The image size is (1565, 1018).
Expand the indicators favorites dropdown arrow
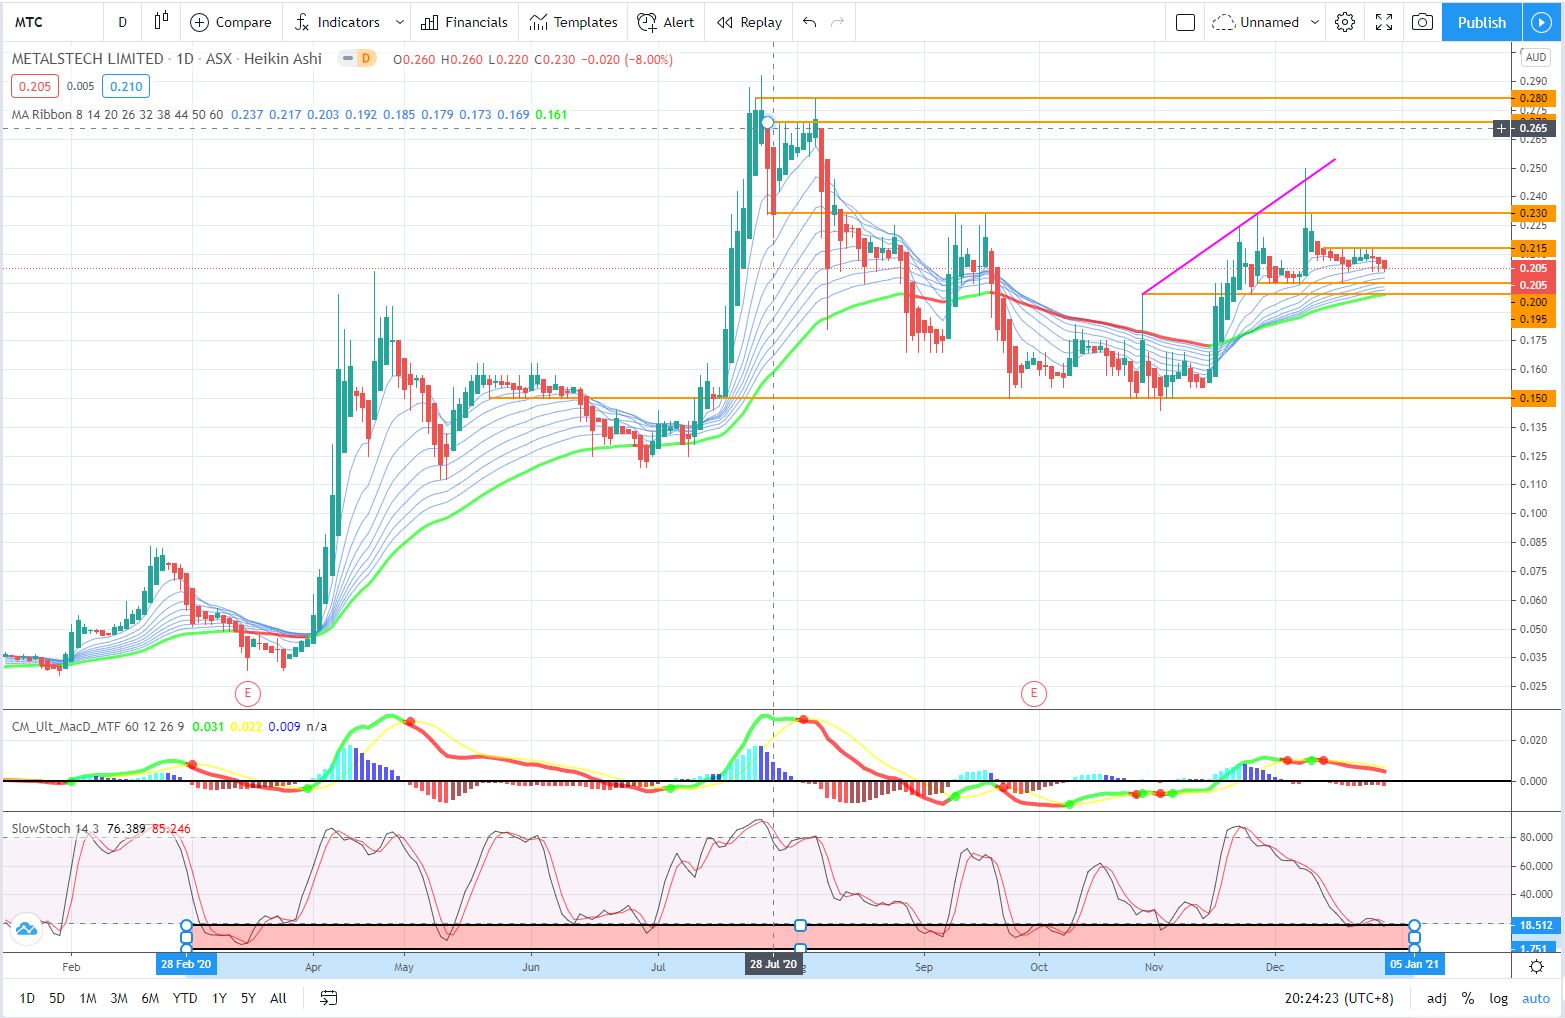pos(399,22)
